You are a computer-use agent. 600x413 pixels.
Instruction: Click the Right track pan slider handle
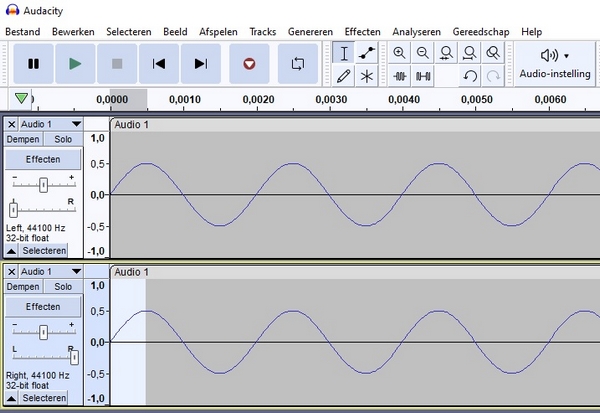pyautogui.click(x=74, y=357)
